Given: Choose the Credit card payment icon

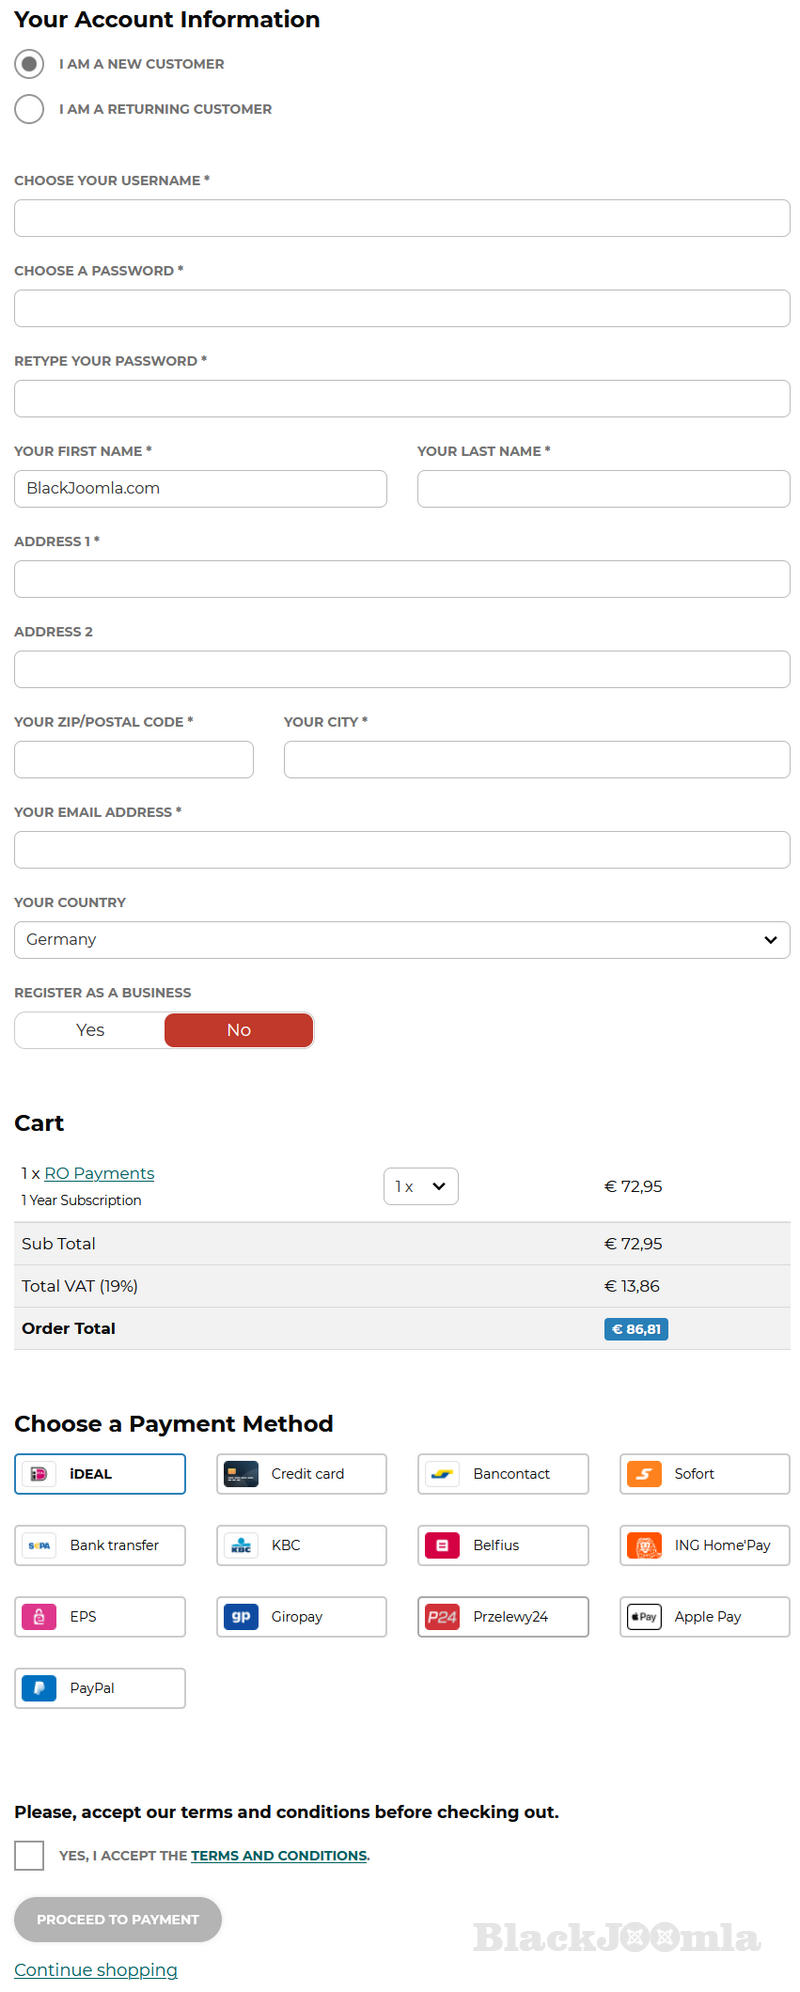Looking at the screenshot, I should tap(241, 1474).
